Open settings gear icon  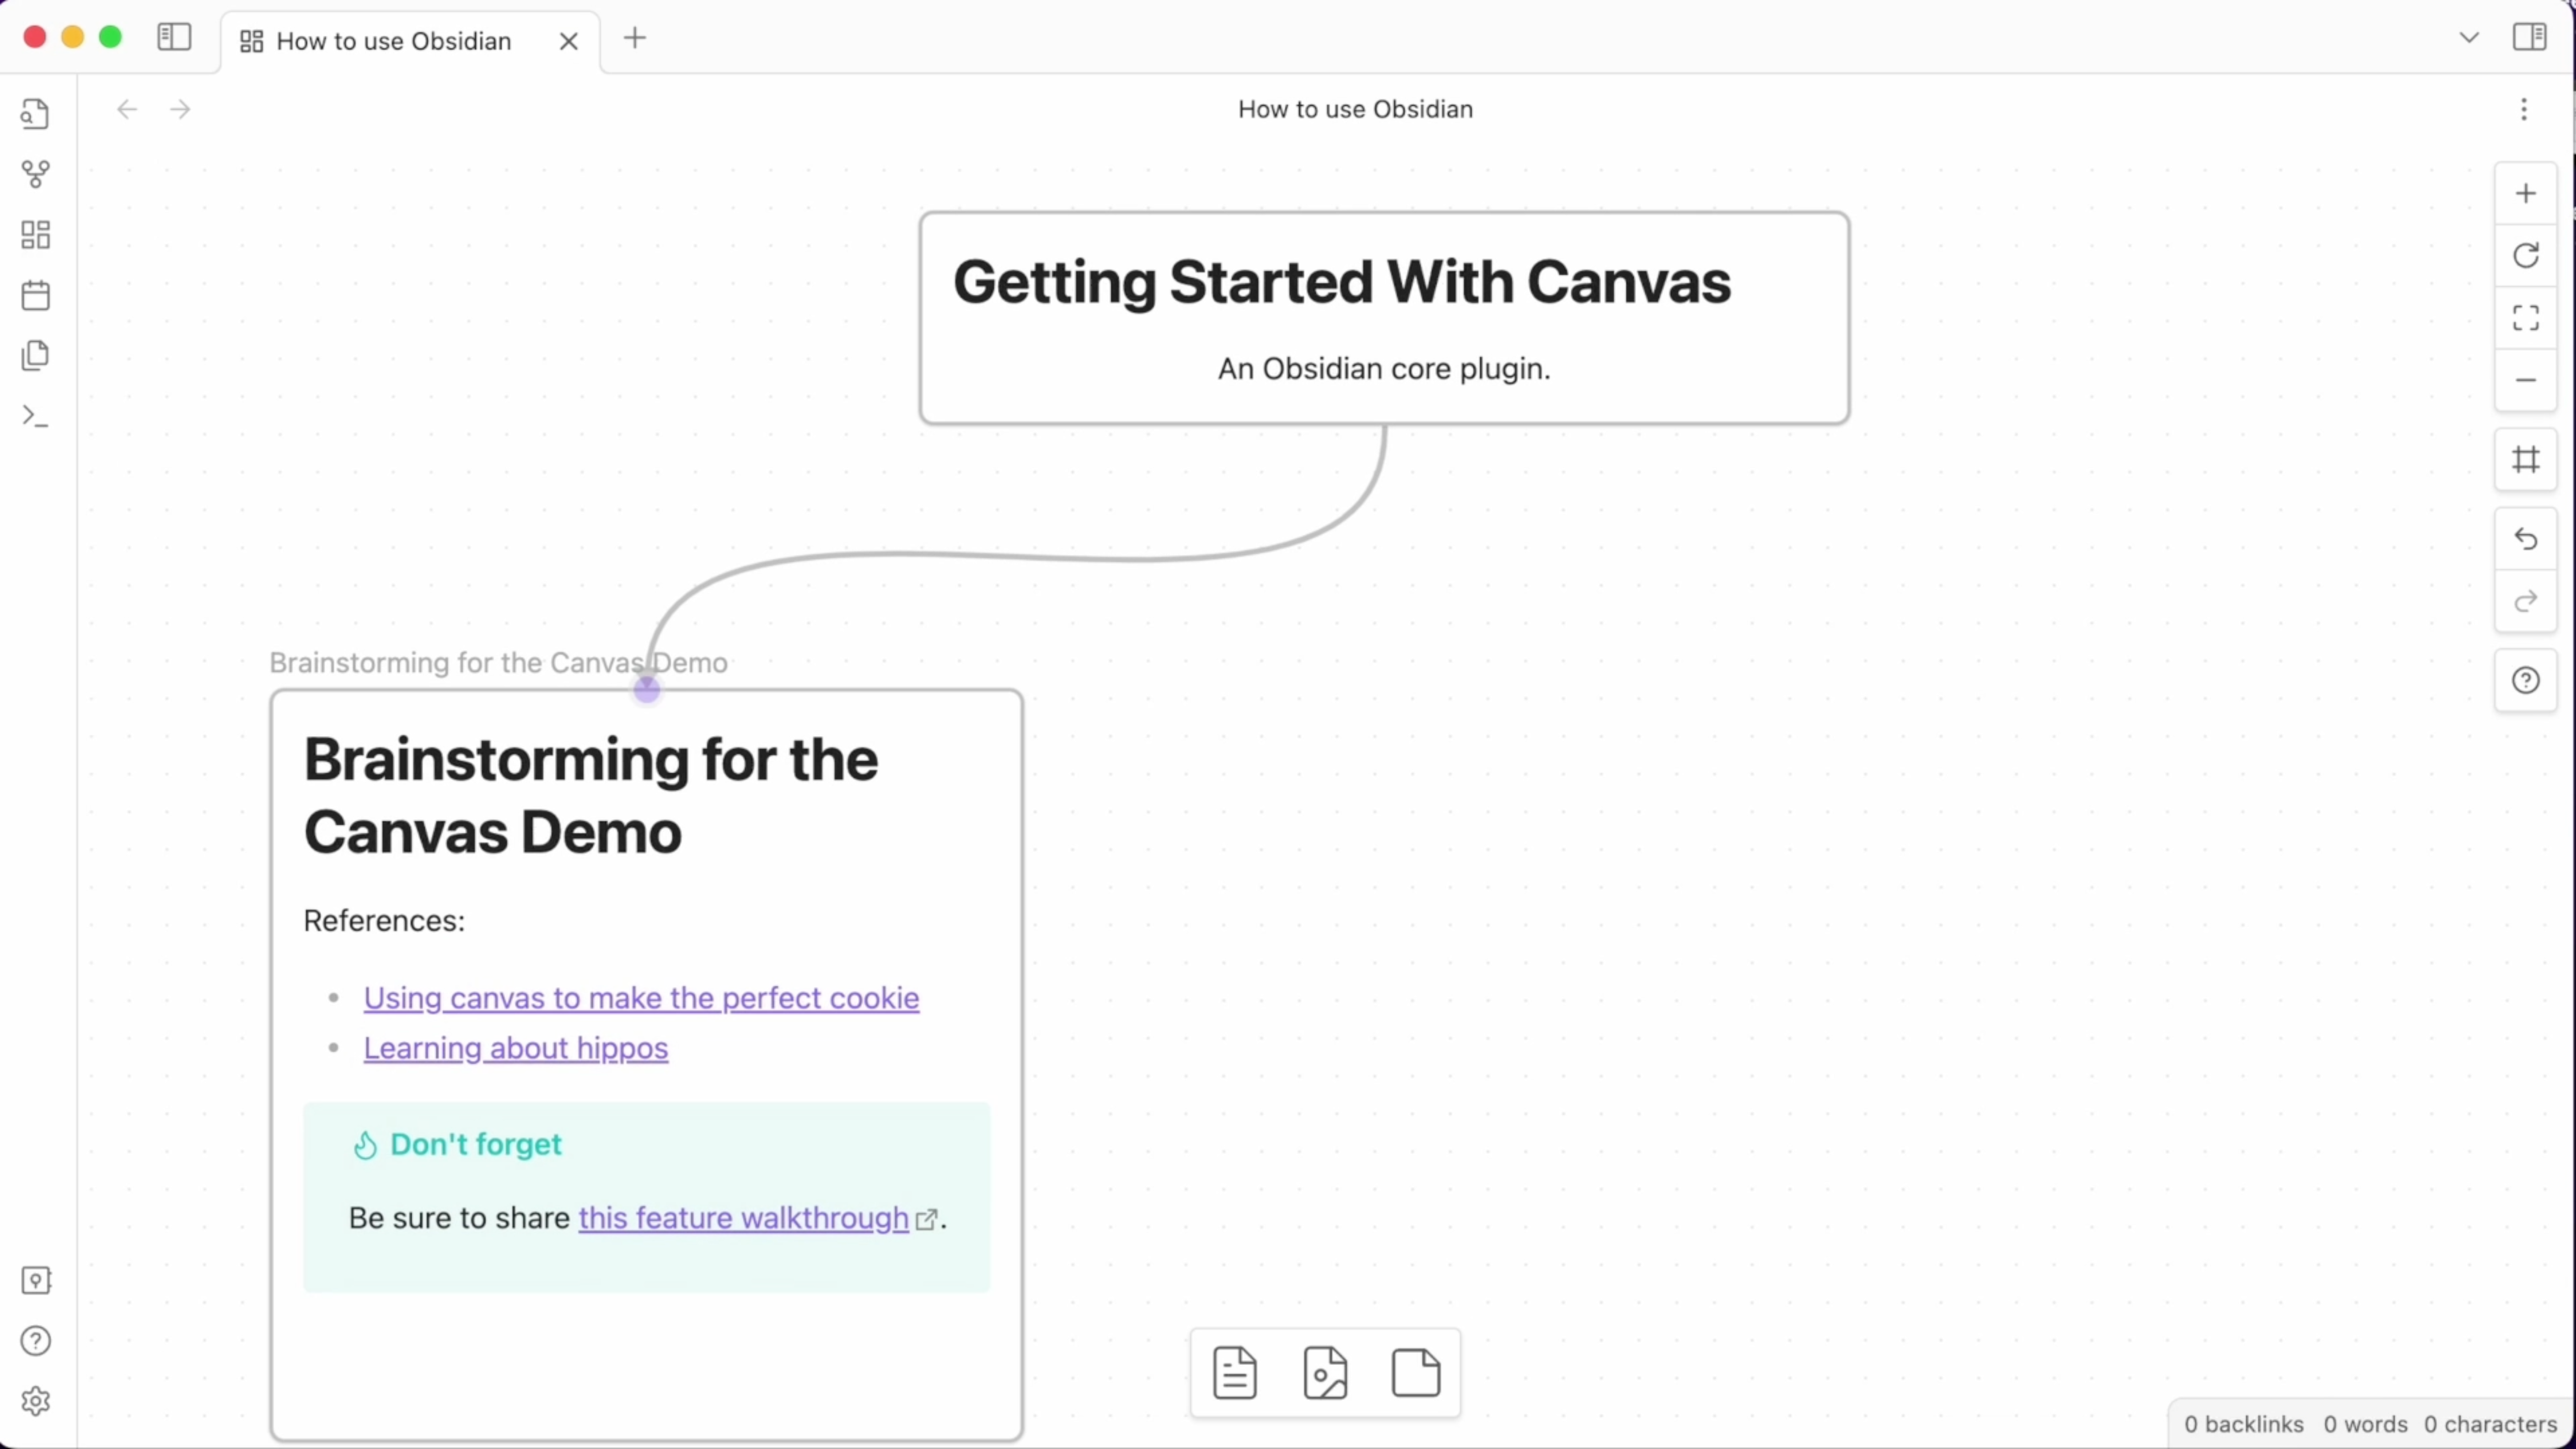[x=36, y=1401]
